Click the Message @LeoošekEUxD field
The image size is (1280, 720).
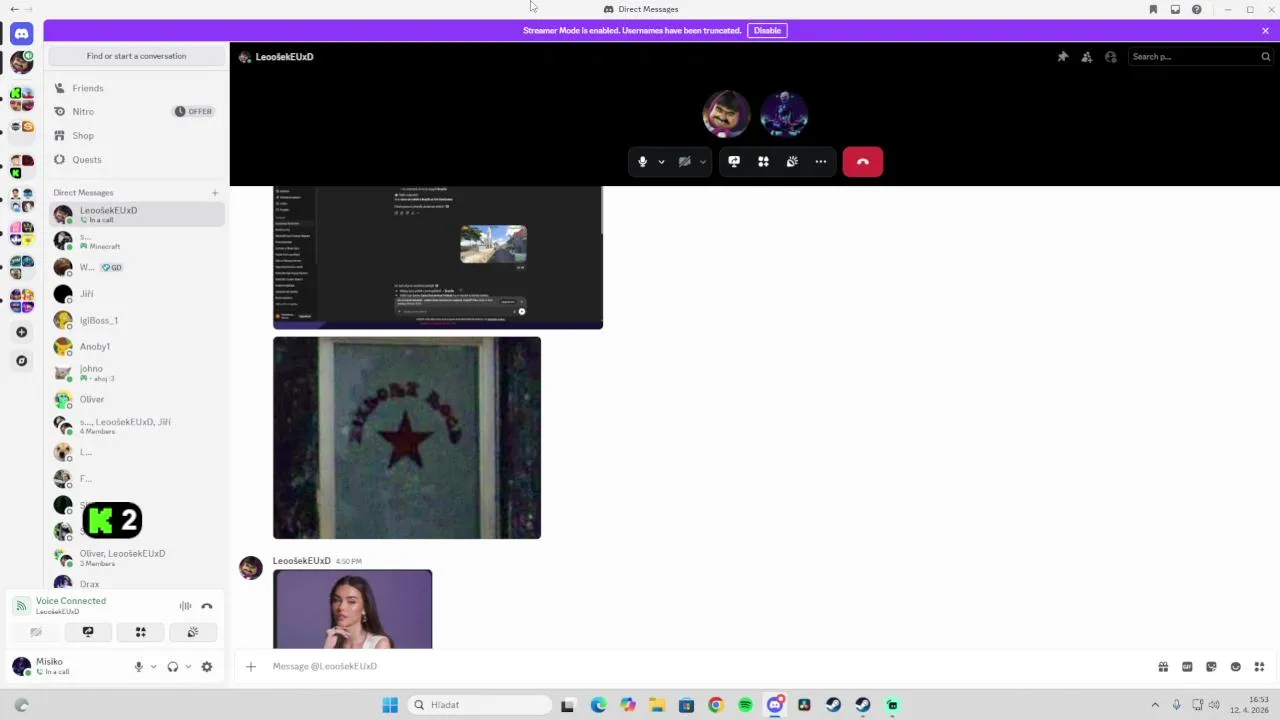[710, 666]
